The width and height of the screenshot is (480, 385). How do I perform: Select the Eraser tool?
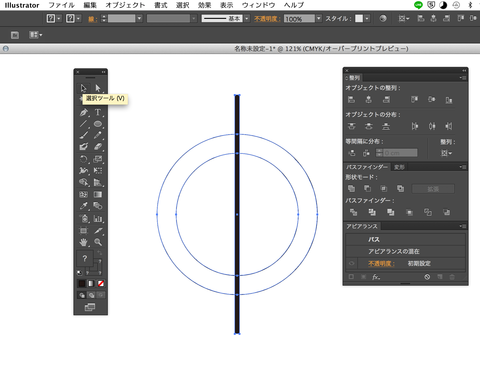tap(98, 147)
